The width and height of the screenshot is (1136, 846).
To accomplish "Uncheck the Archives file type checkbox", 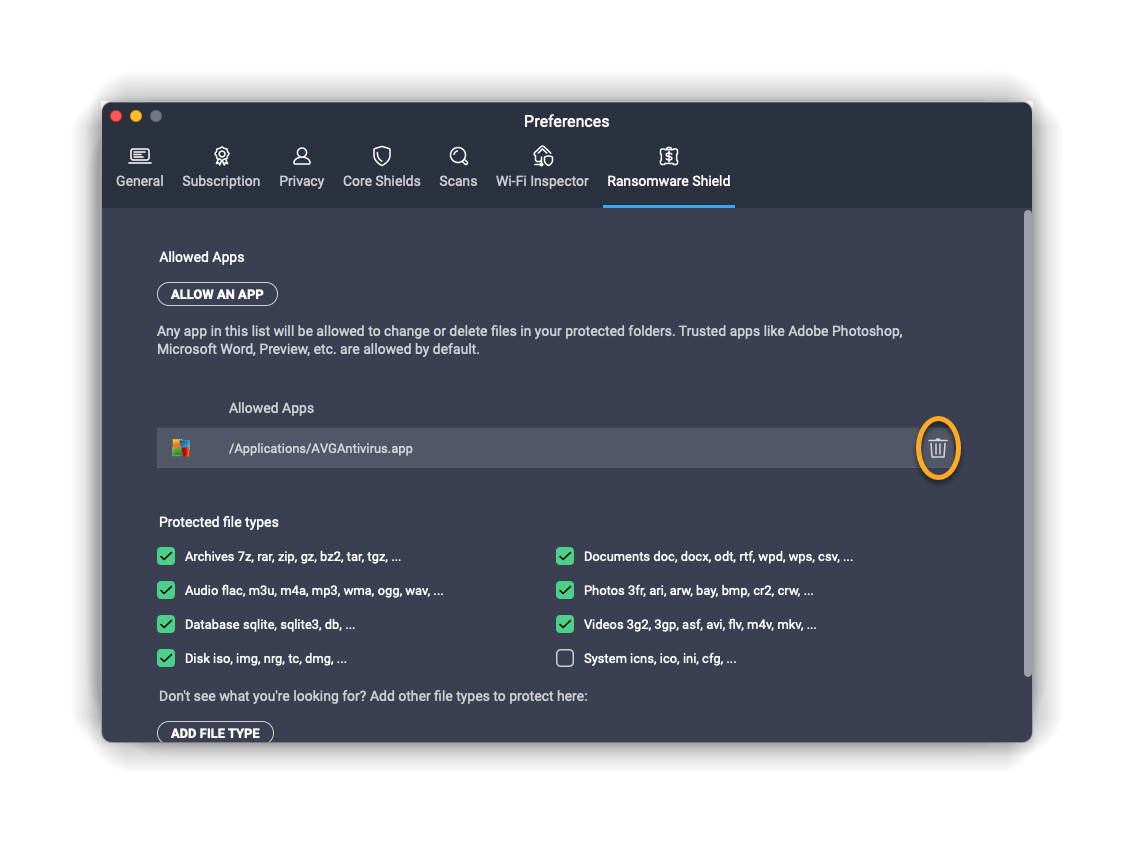I will point(166,556).
